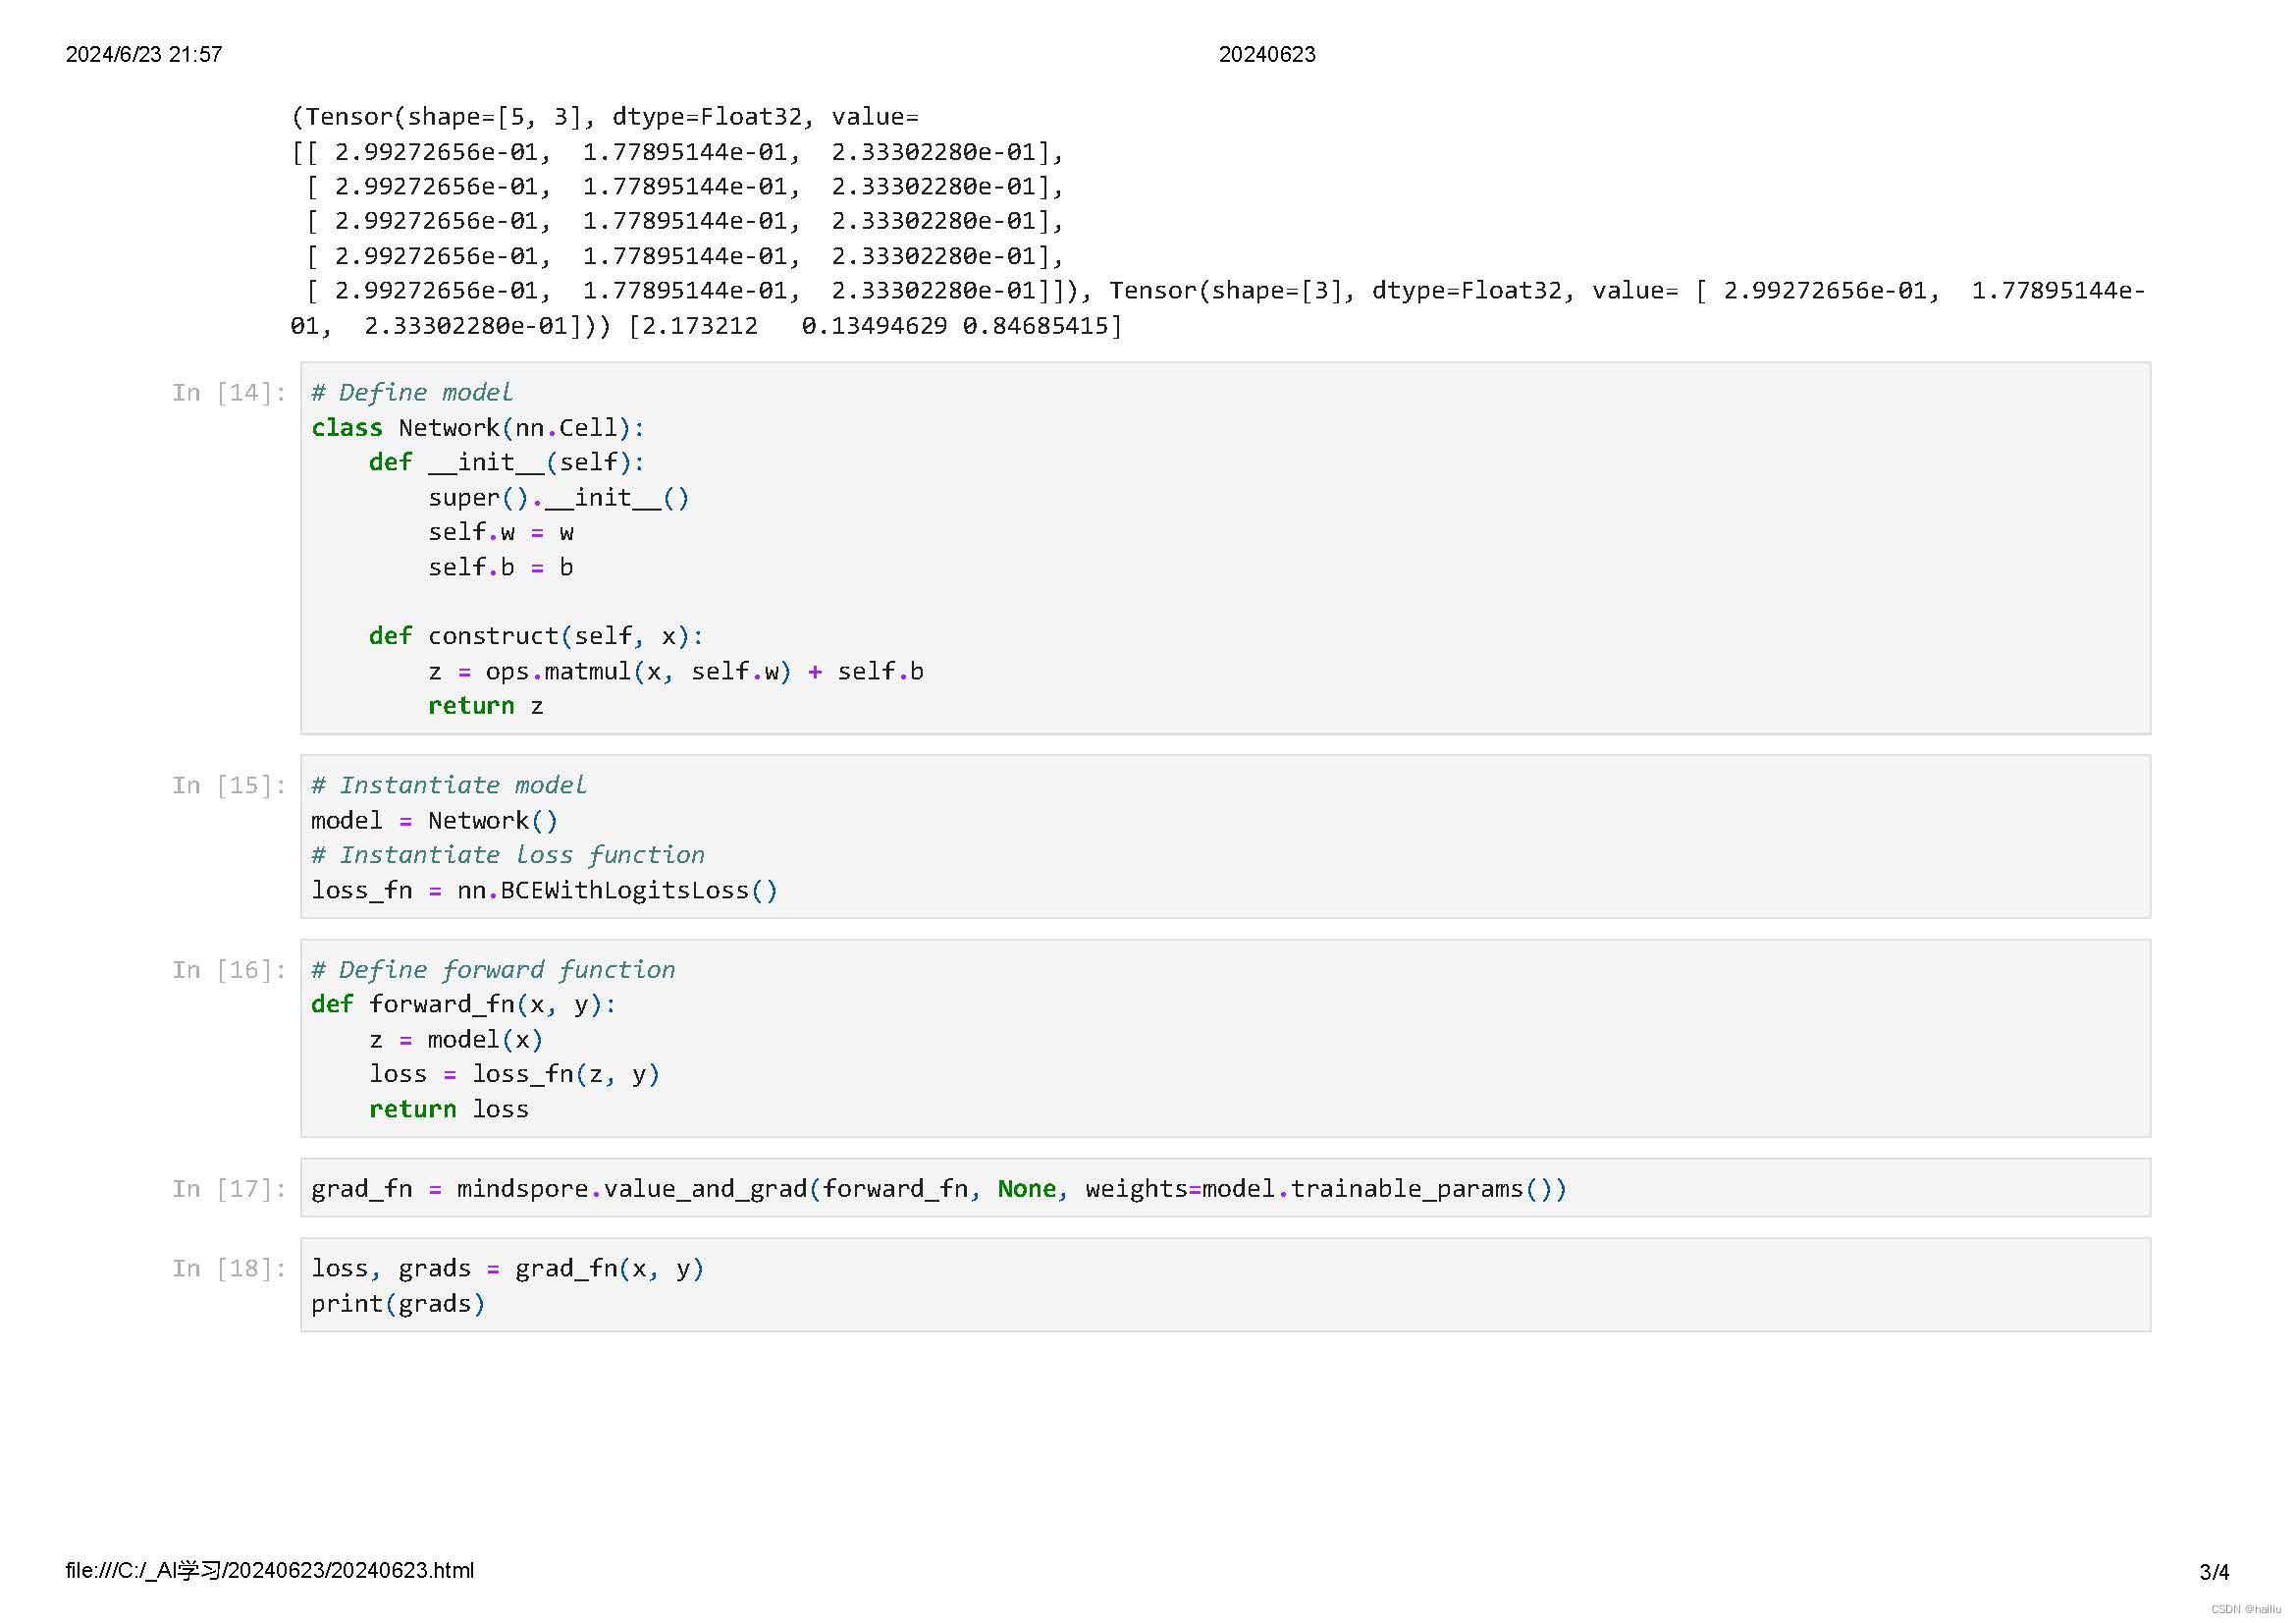Viewport: 2296px width, 1623px height.
Task: Click the output array [2.173212 ...]
Action: pos(876,327)
